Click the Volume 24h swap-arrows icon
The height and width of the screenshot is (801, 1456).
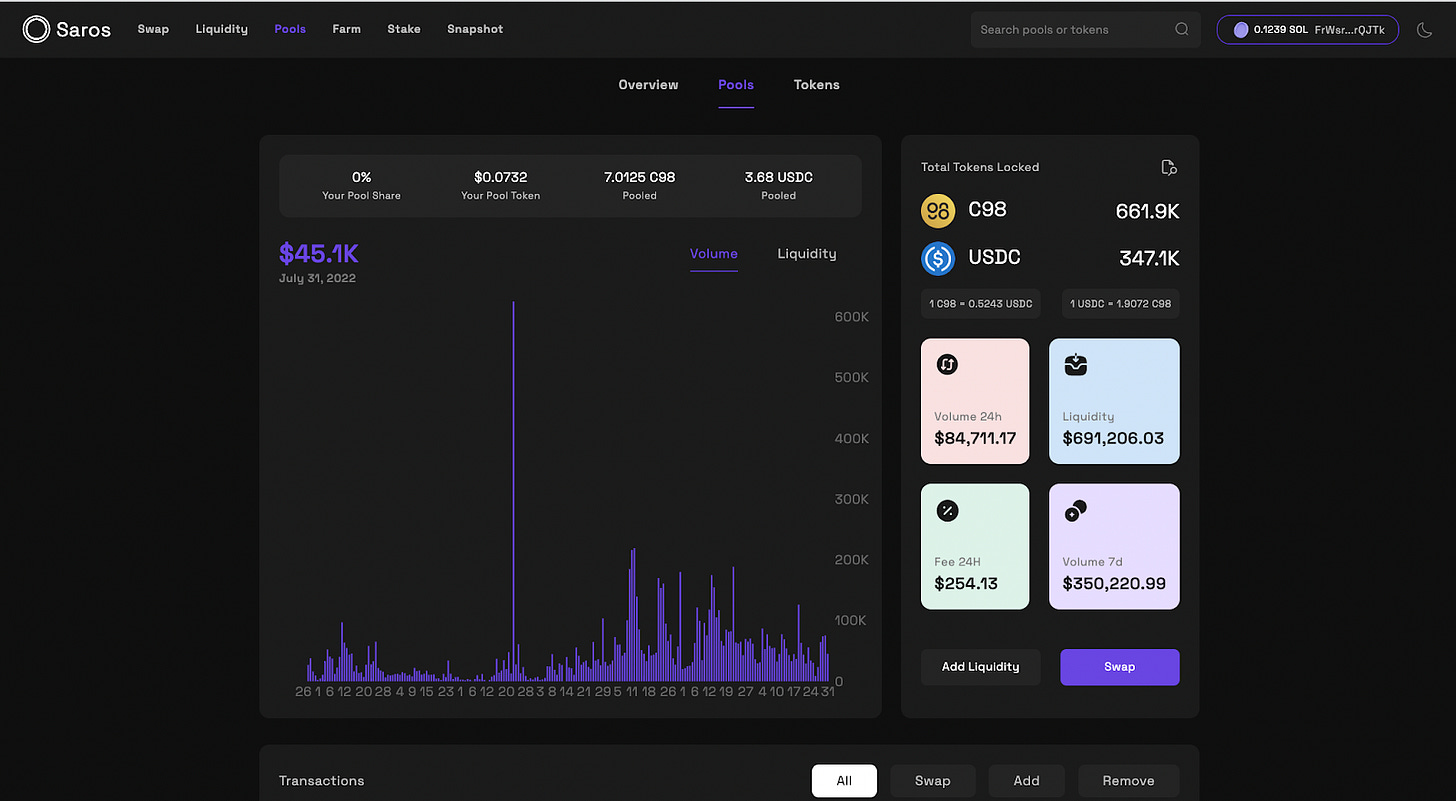click(947, 365)
